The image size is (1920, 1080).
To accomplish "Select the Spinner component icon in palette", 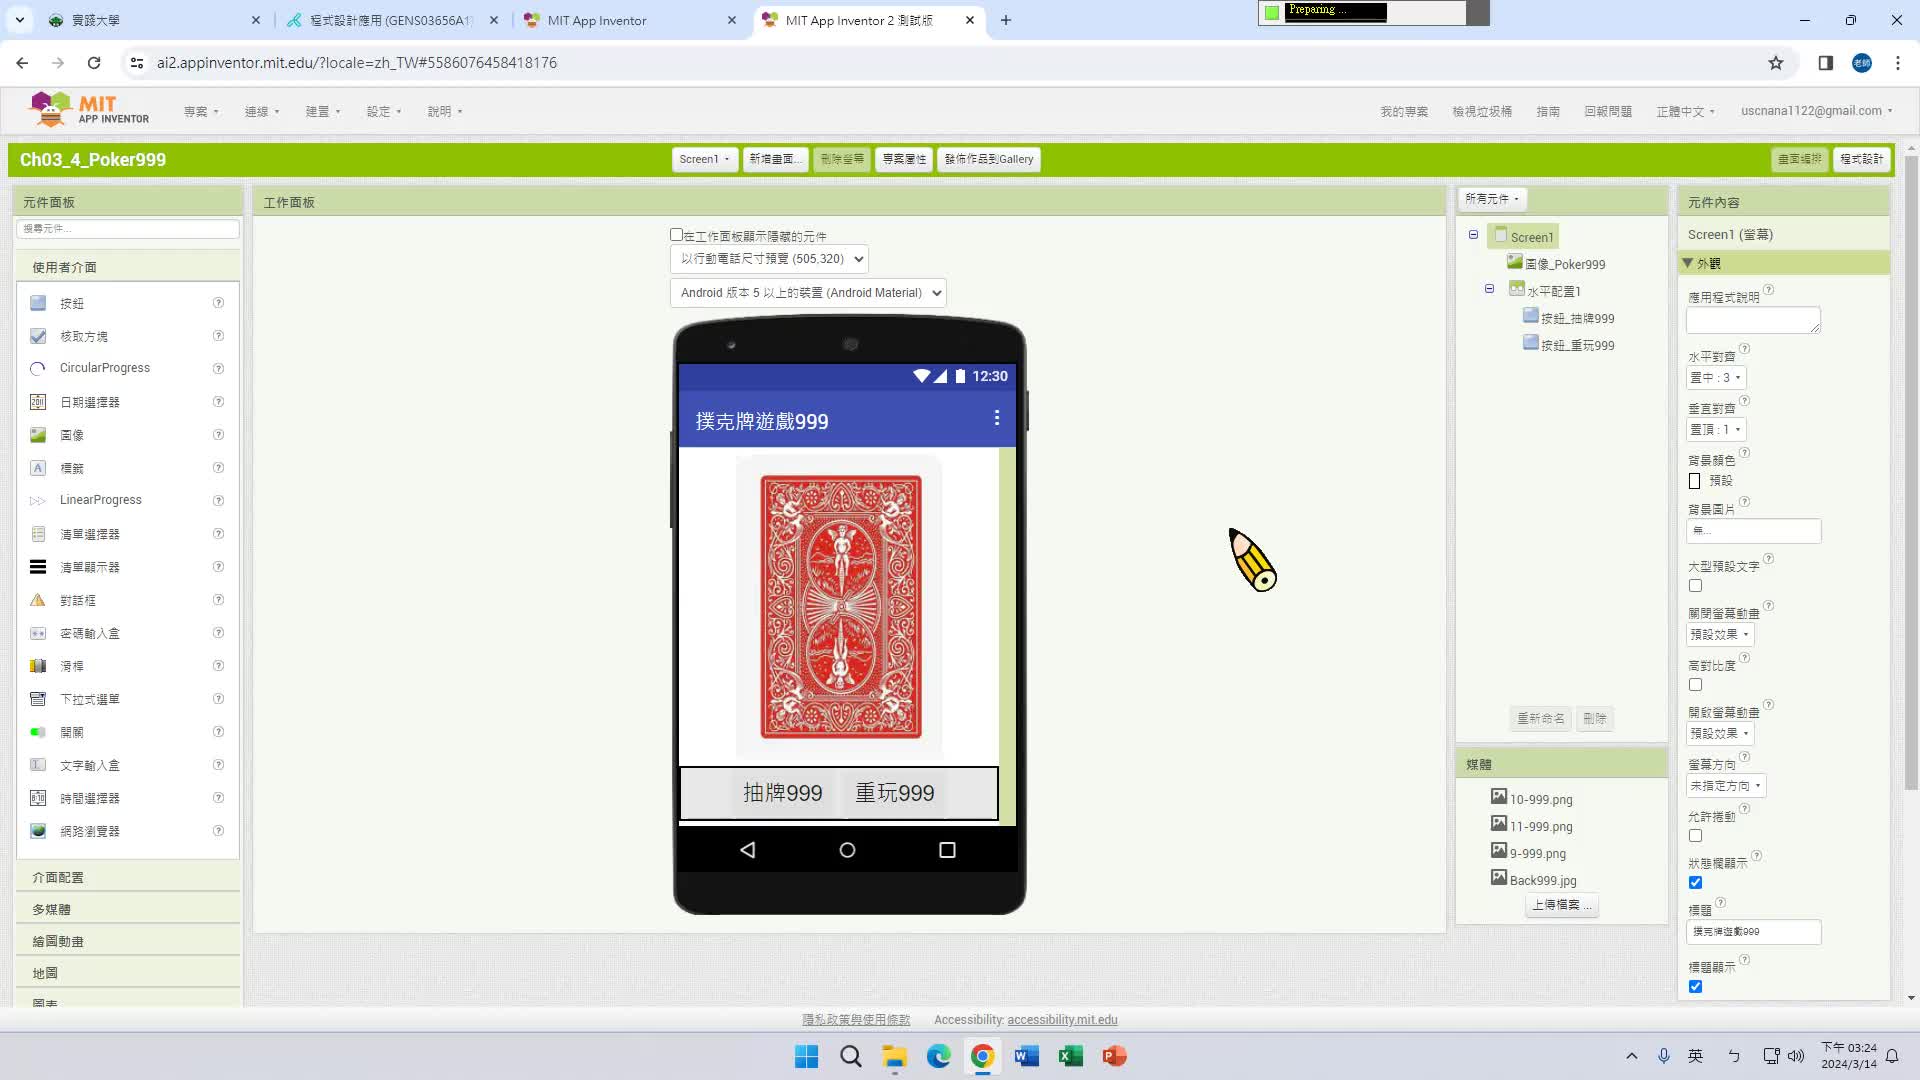I will [x=38, y=699].
